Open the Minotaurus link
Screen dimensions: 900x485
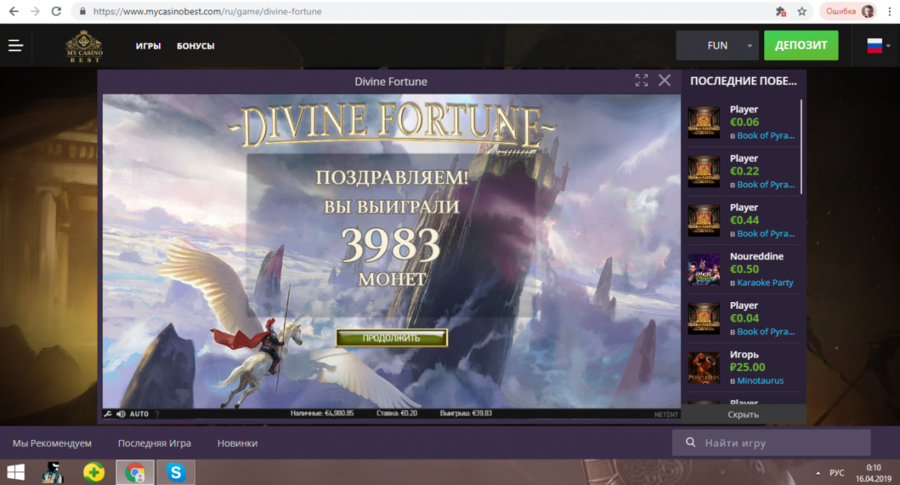760,381
